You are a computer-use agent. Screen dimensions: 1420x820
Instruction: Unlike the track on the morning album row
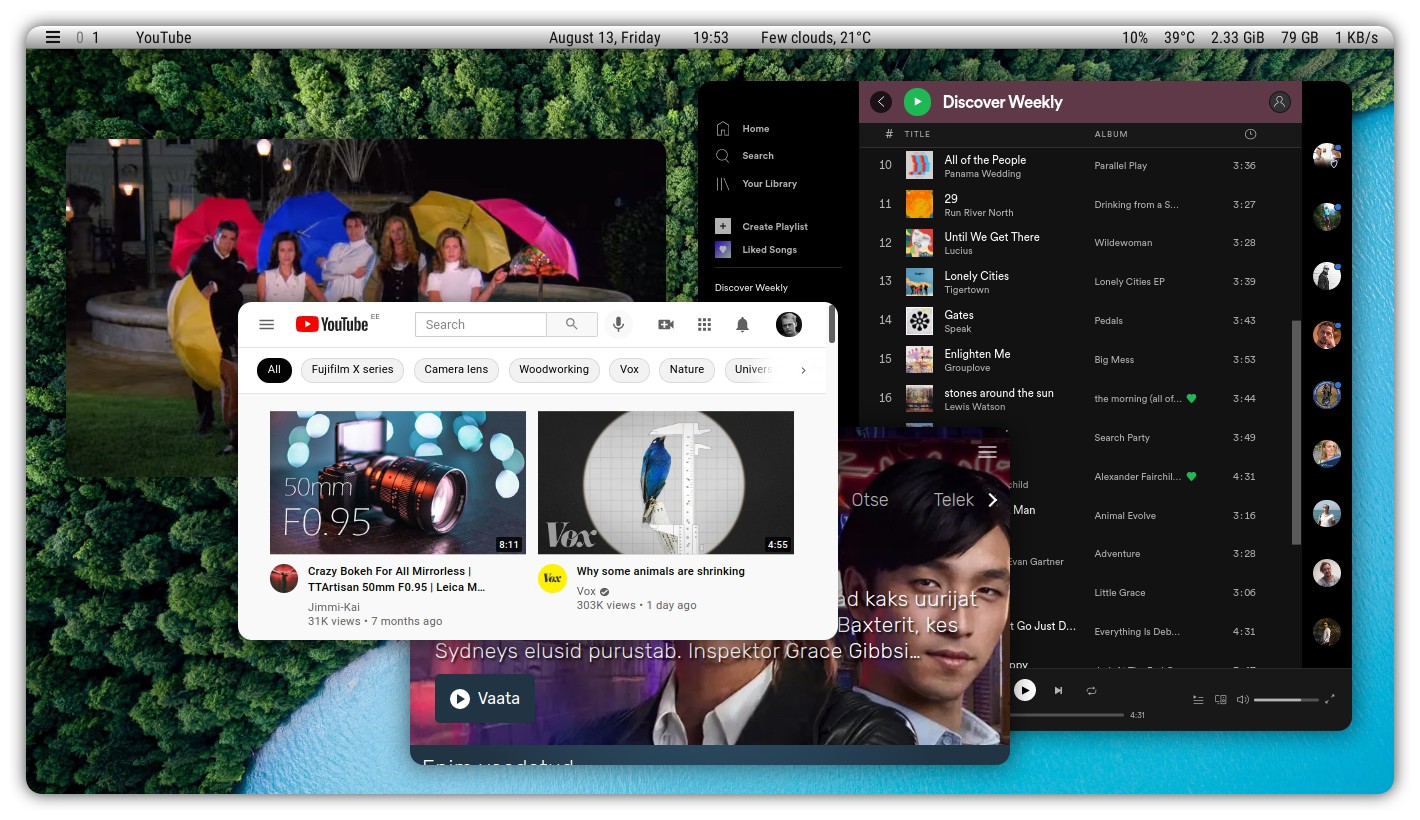(1191, 398)
